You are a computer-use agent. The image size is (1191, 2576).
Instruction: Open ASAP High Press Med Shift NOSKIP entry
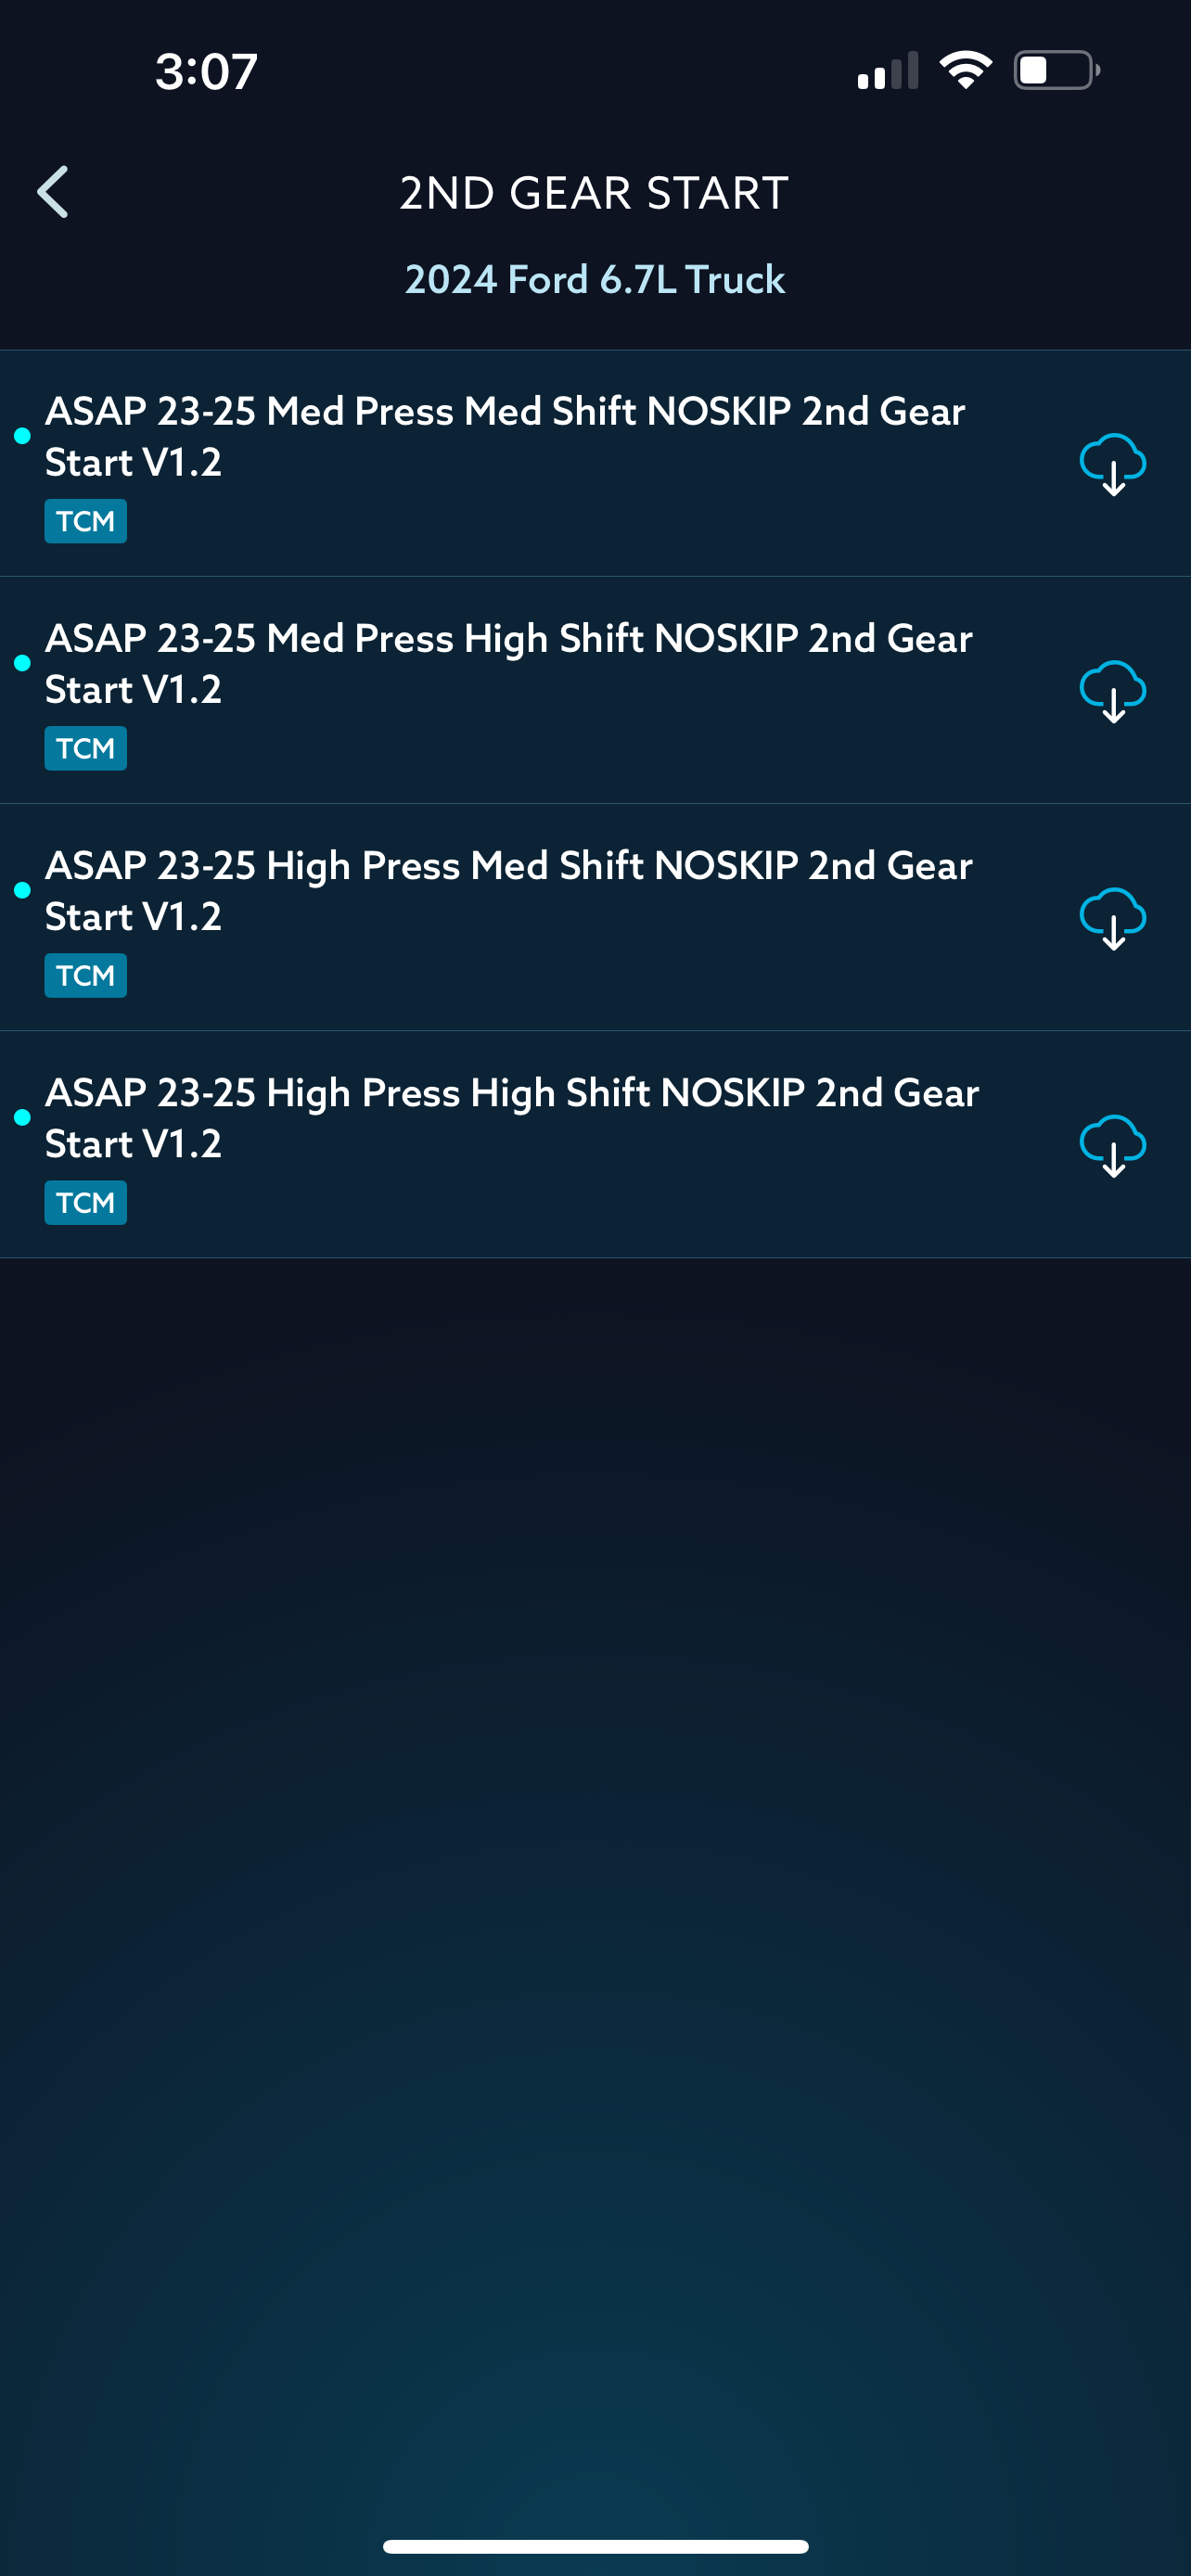coord(595,918)
